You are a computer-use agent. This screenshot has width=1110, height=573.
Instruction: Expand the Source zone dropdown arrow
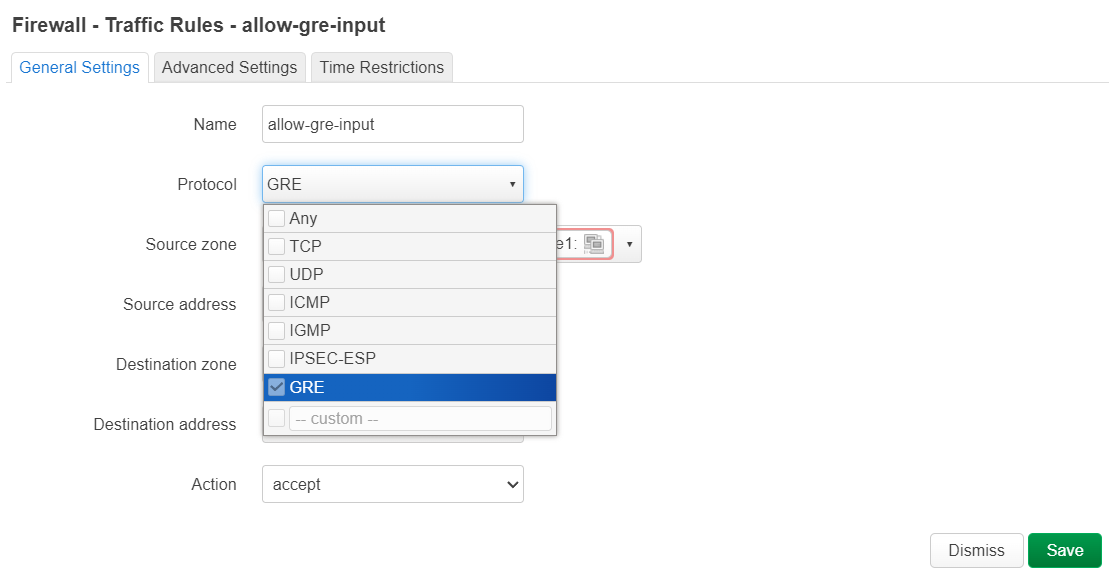(629, 244)
